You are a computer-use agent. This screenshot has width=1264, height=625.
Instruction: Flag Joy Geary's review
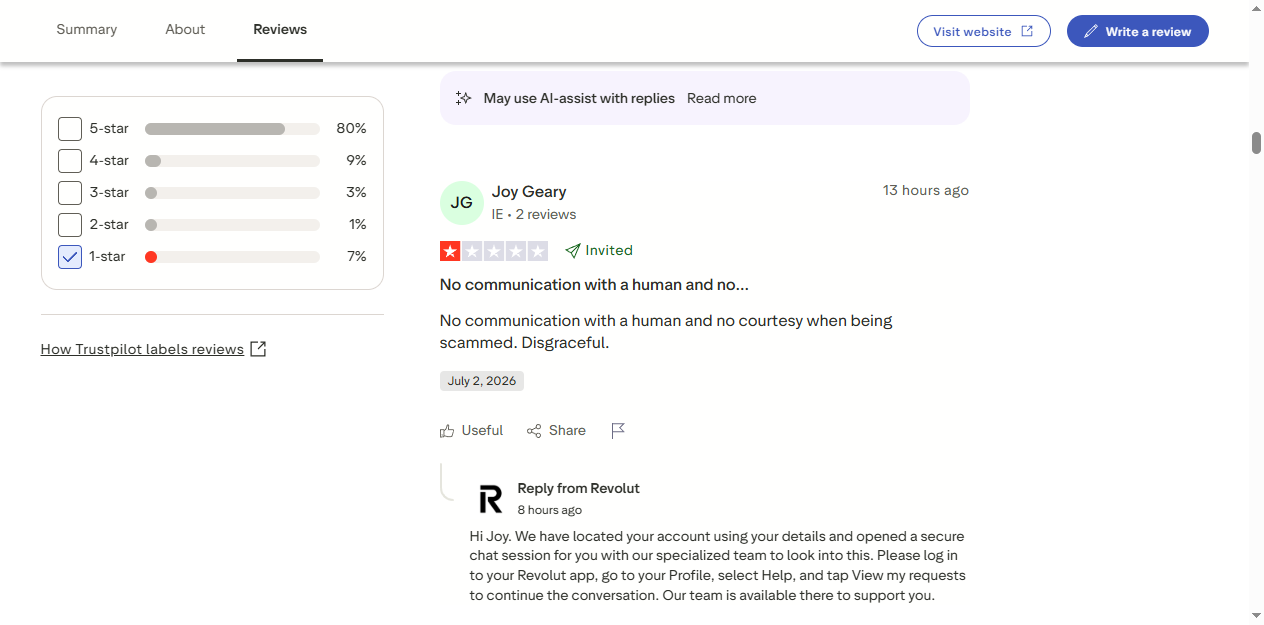tap(618, 431)
